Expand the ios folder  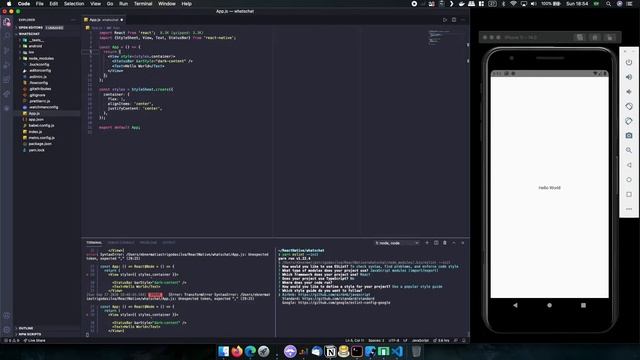pyautogui.click(x=31, y=52)
